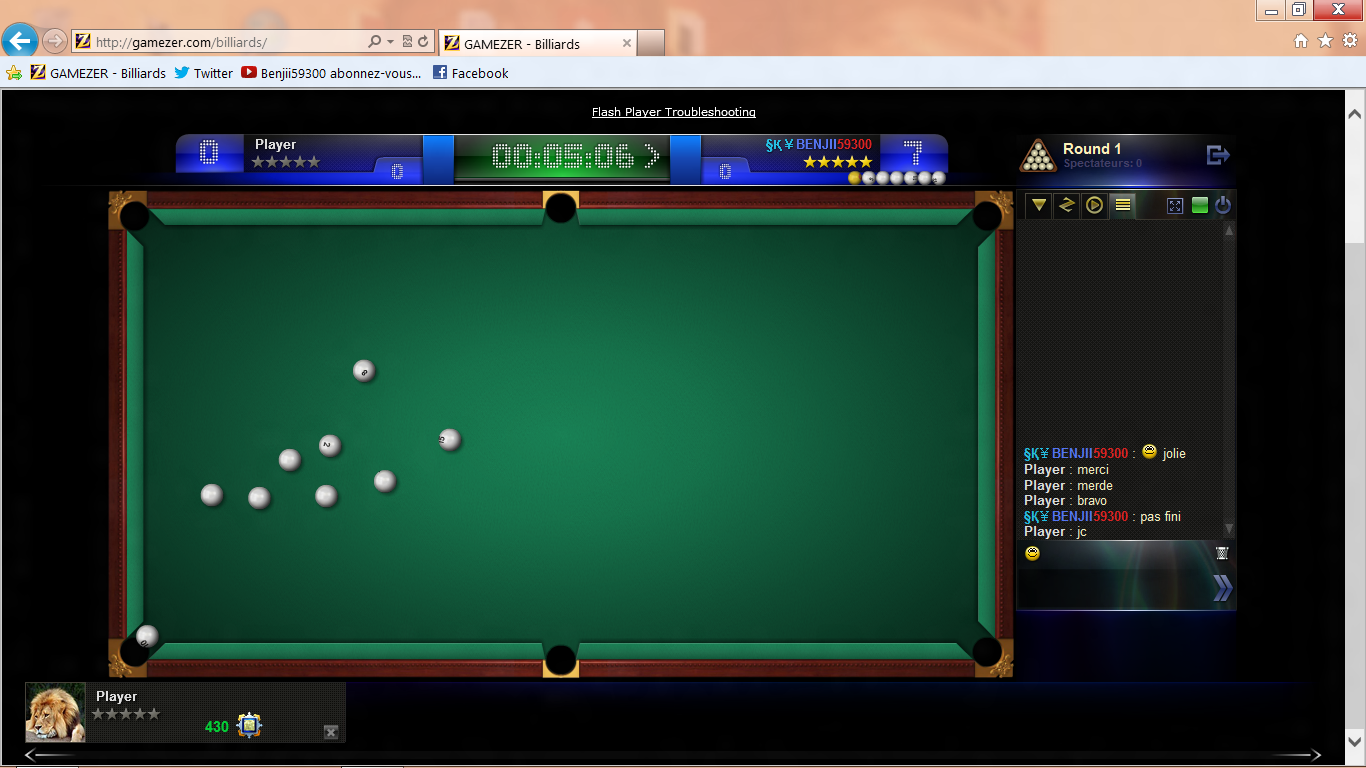The height and width of the screenshot is (768, 1366).
Task: Click the top middle pocket
Action: coord(561,208)
